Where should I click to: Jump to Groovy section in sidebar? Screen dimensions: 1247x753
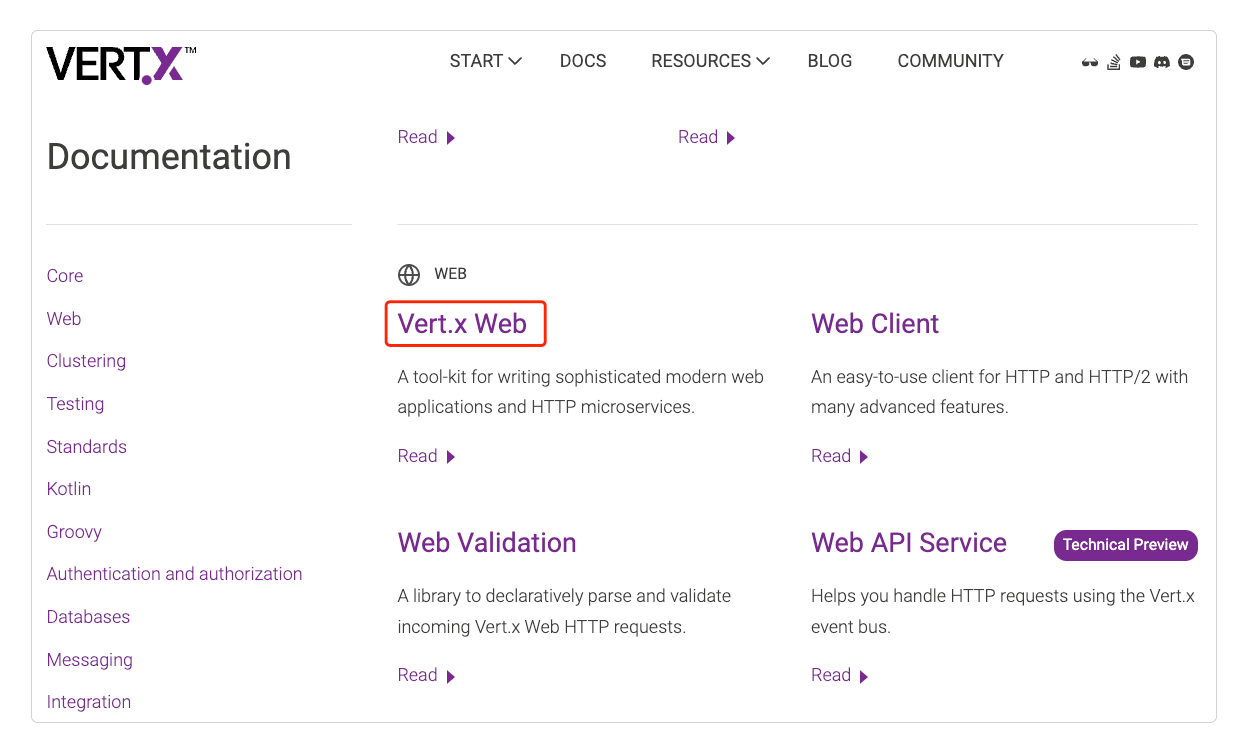click(74, 532)
